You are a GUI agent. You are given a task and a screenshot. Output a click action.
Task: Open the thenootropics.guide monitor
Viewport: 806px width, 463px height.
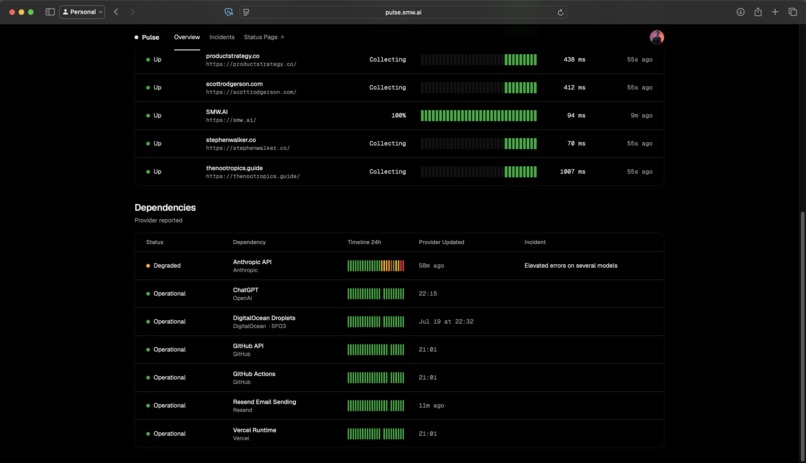pyautogui.click(x=399, y=172)
